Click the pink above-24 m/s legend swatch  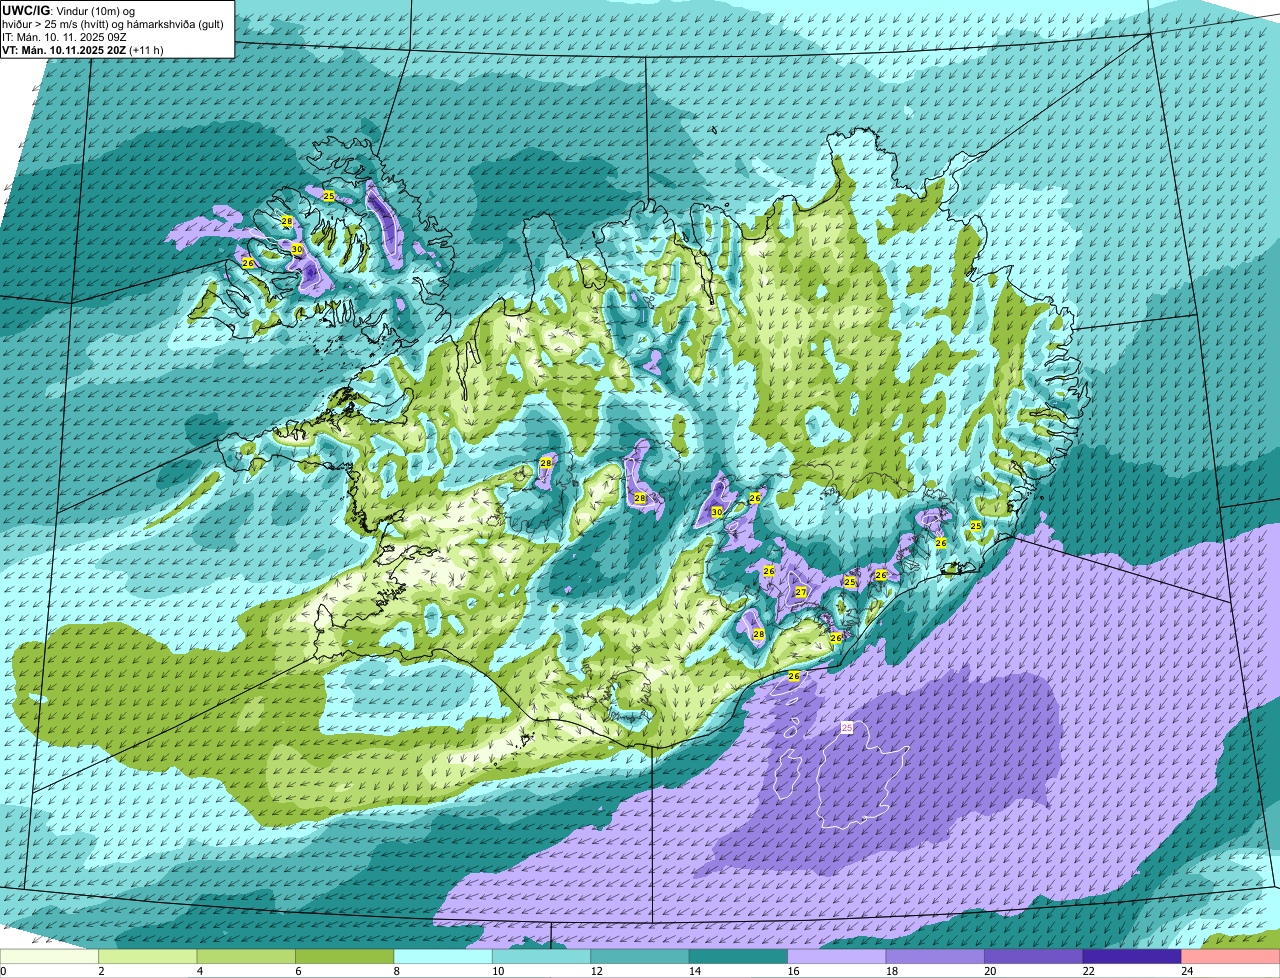pyautogui.click(x=1232, y=956)
